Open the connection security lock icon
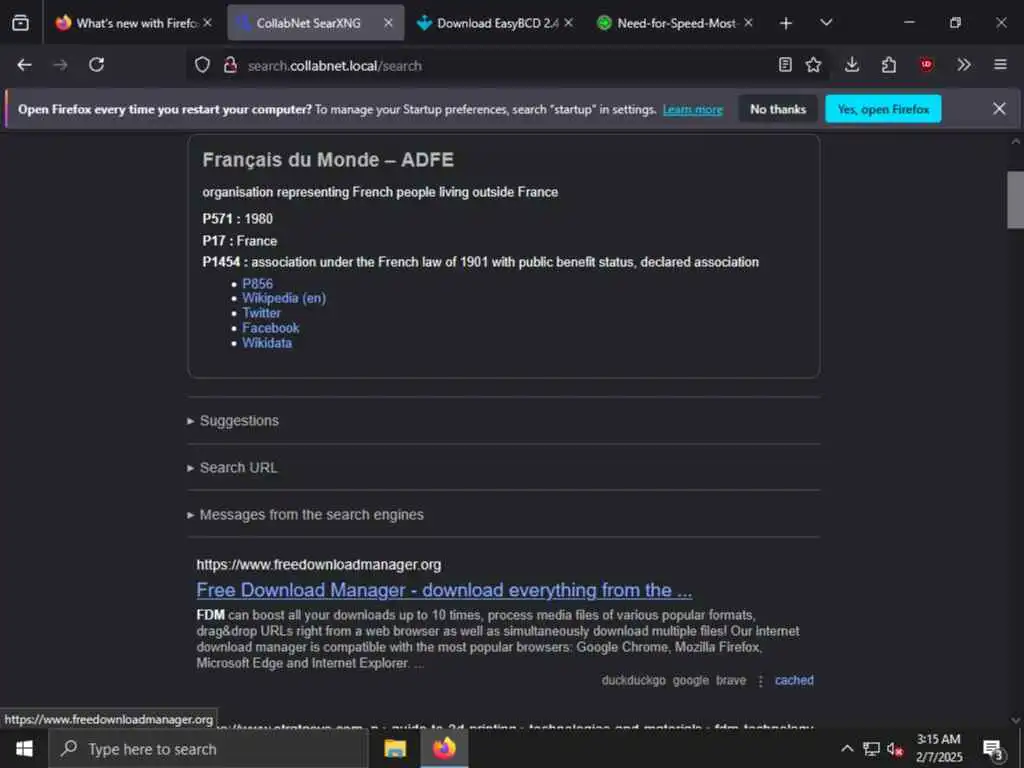 [x=230, y=65]
